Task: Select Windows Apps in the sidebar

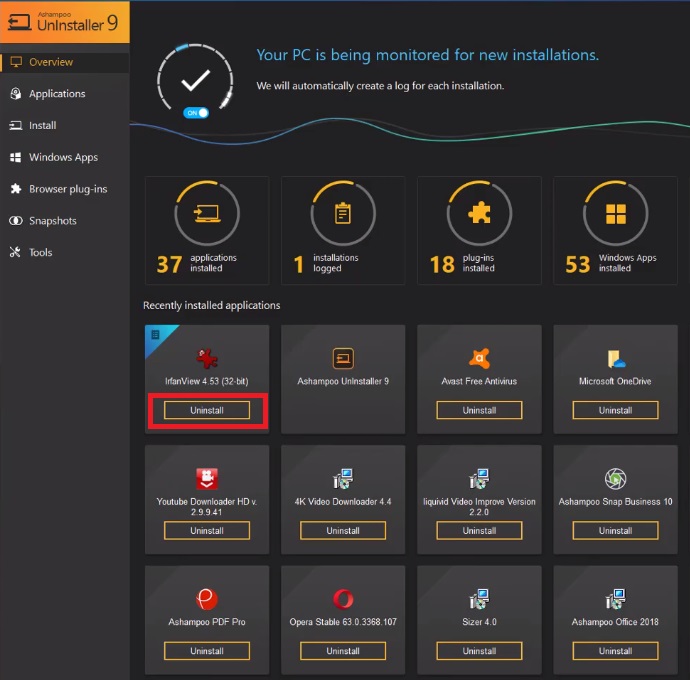Action: pos(63,157)
